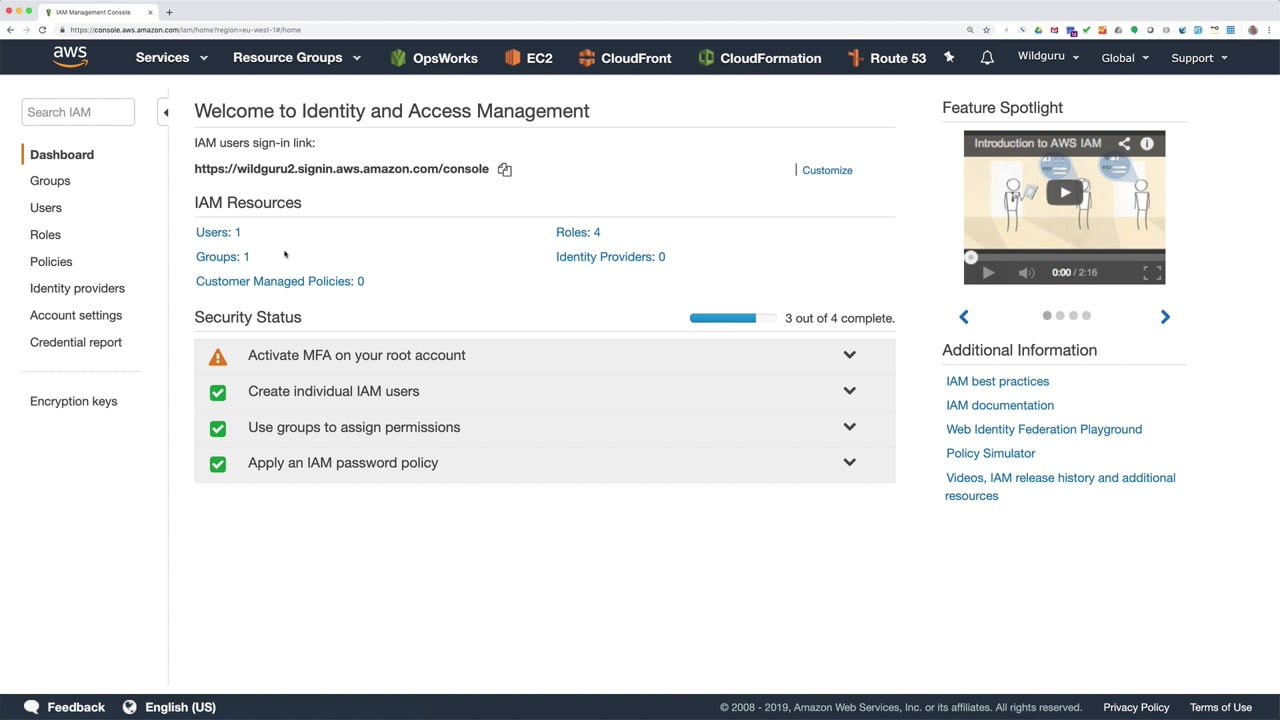Open the Wildguru account dropdown
This screenshot has height=720, width=1280.
click(x=1048, y=57)
